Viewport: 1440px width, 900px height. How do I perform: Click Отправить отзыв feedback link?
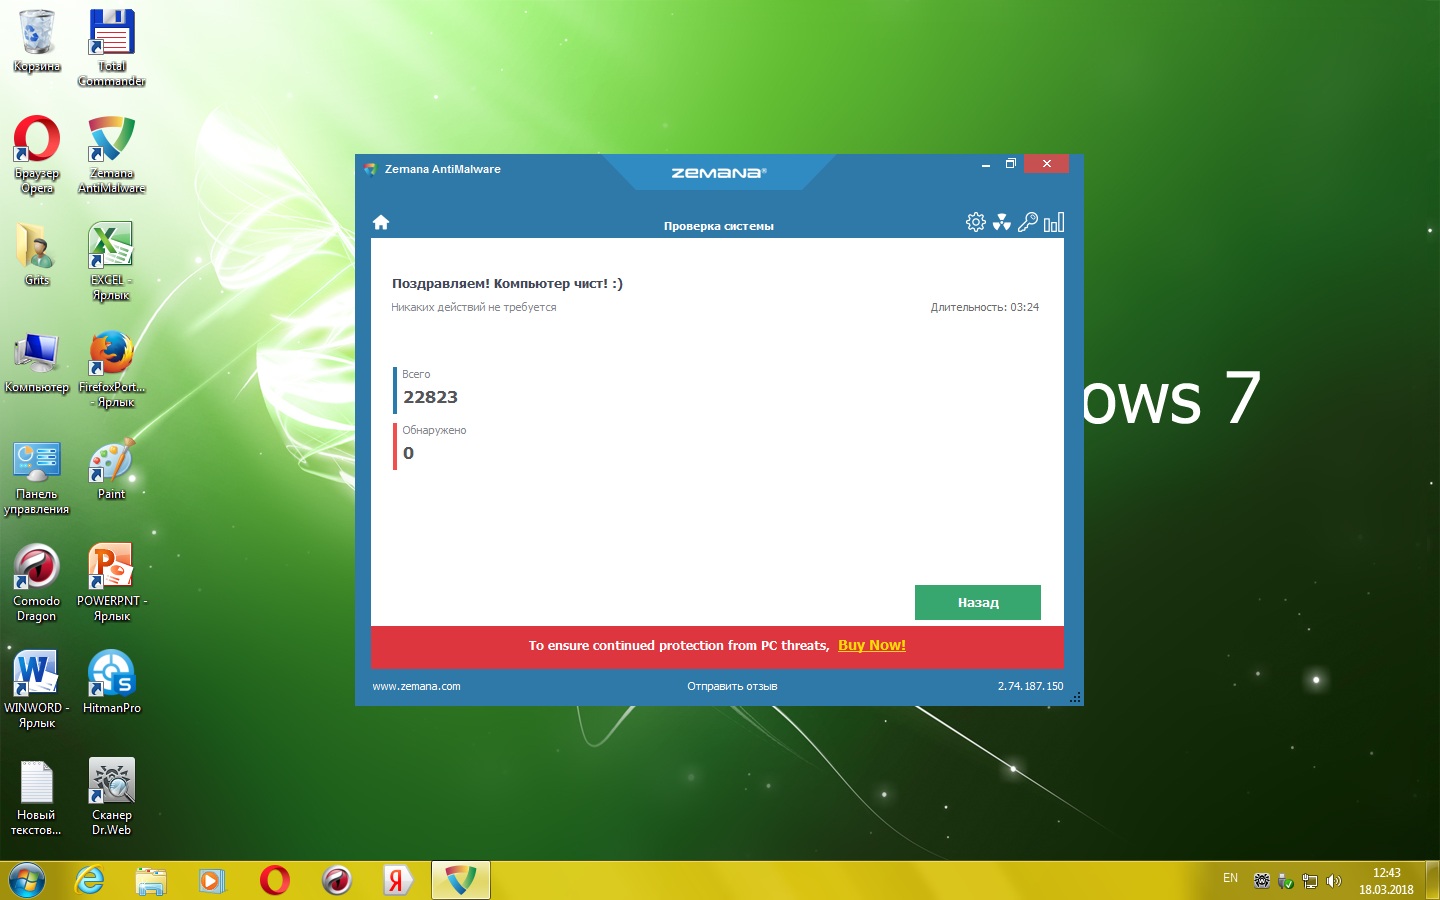(x=732, y=686)
